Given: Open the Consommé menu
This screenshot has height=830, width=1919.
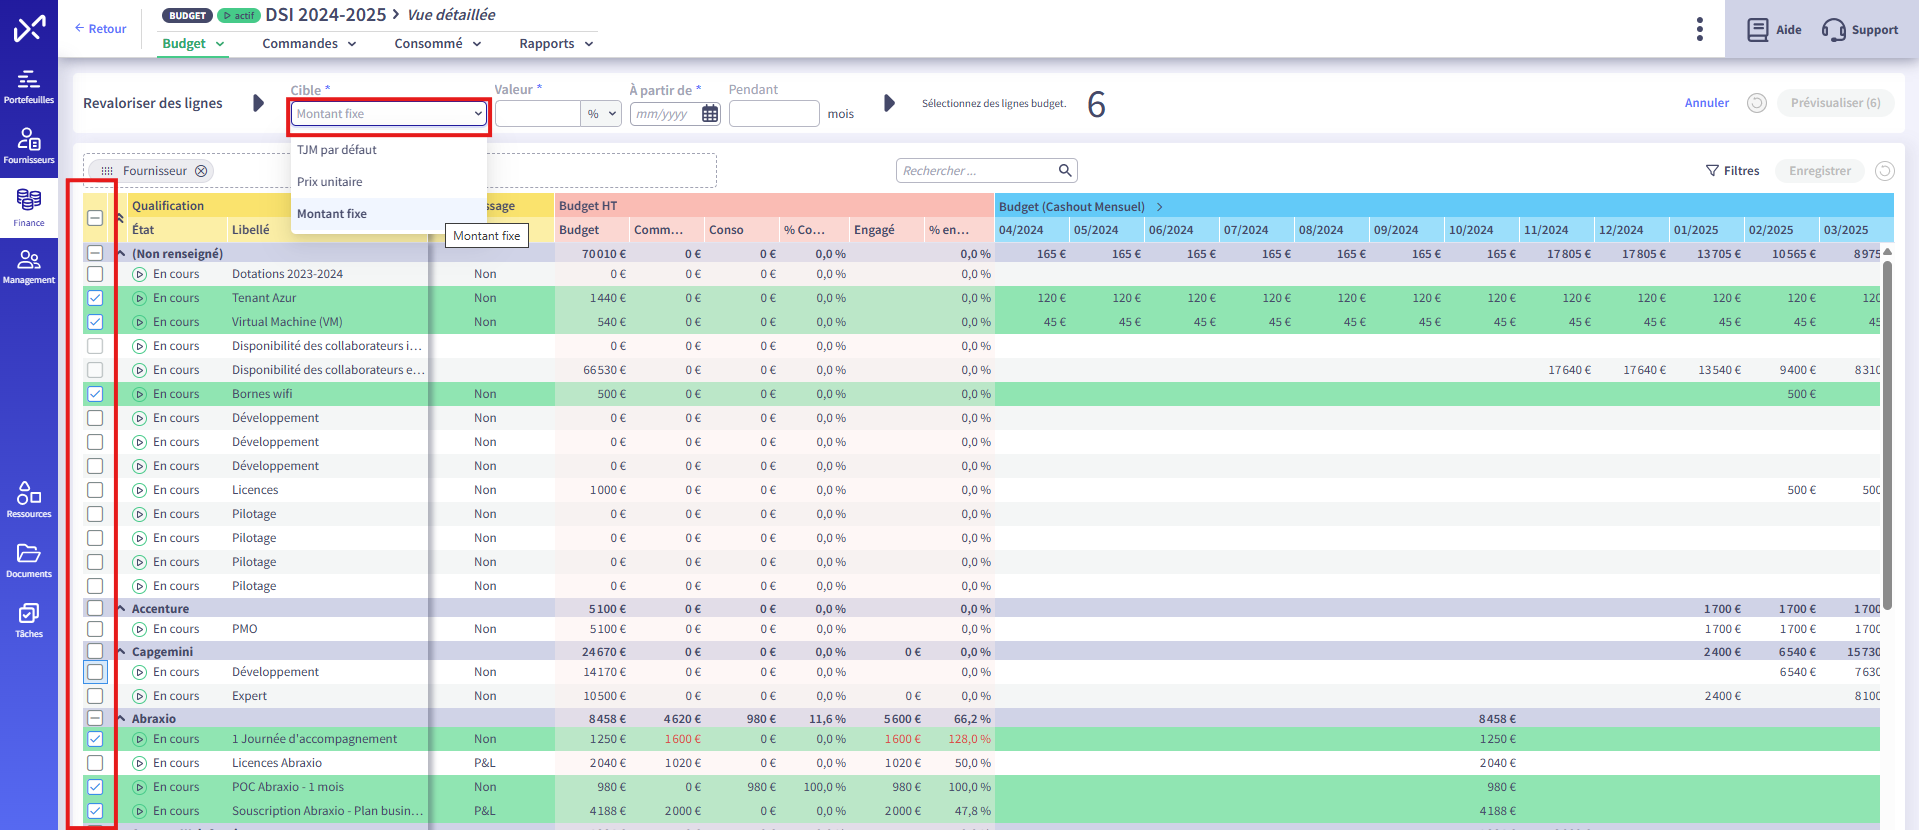Looking at the screenshot, I should point(438,44).
